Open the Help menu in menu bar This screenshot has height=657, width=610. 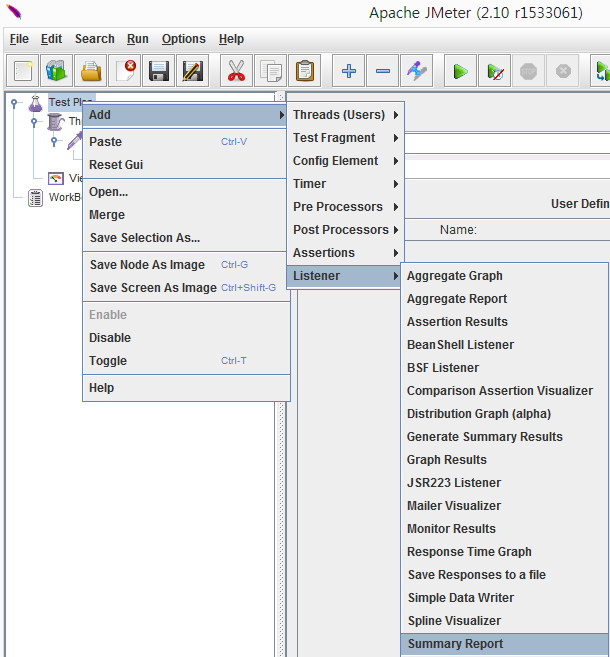click(231, 39)
